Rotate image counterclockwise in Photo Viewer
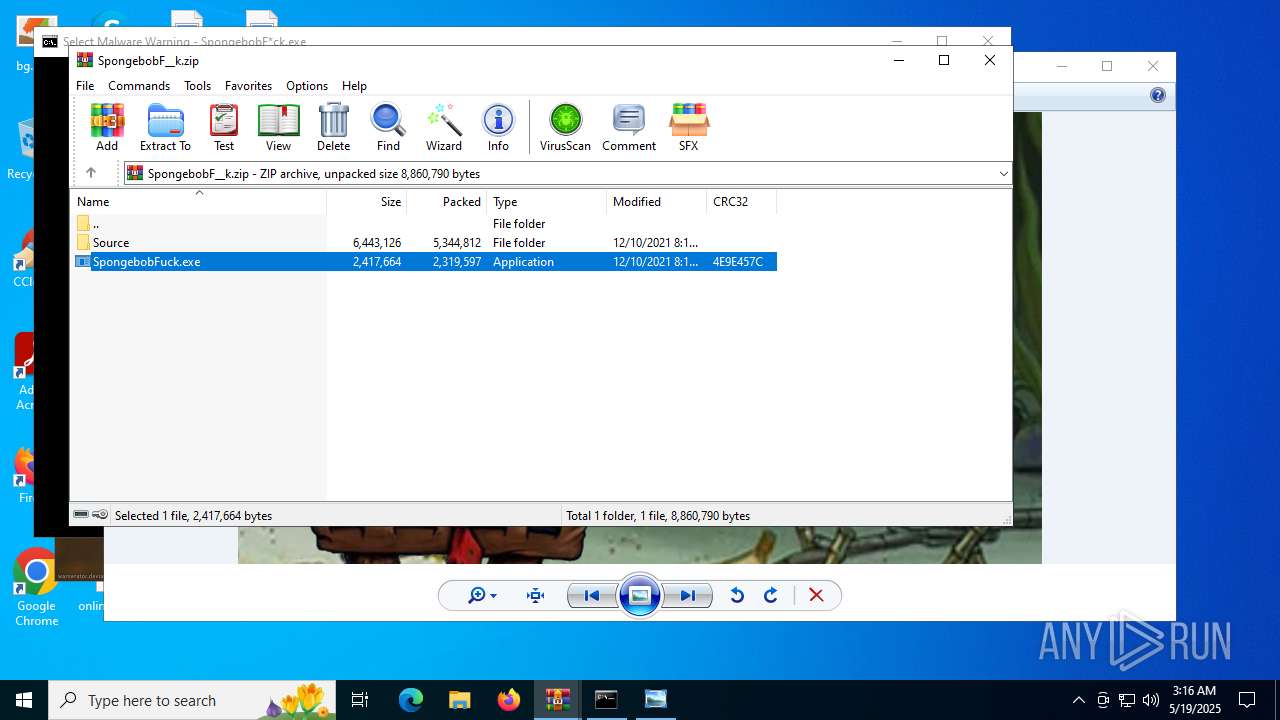The height and width of the screenshot is (720, 1280). [x=737, y=596]
